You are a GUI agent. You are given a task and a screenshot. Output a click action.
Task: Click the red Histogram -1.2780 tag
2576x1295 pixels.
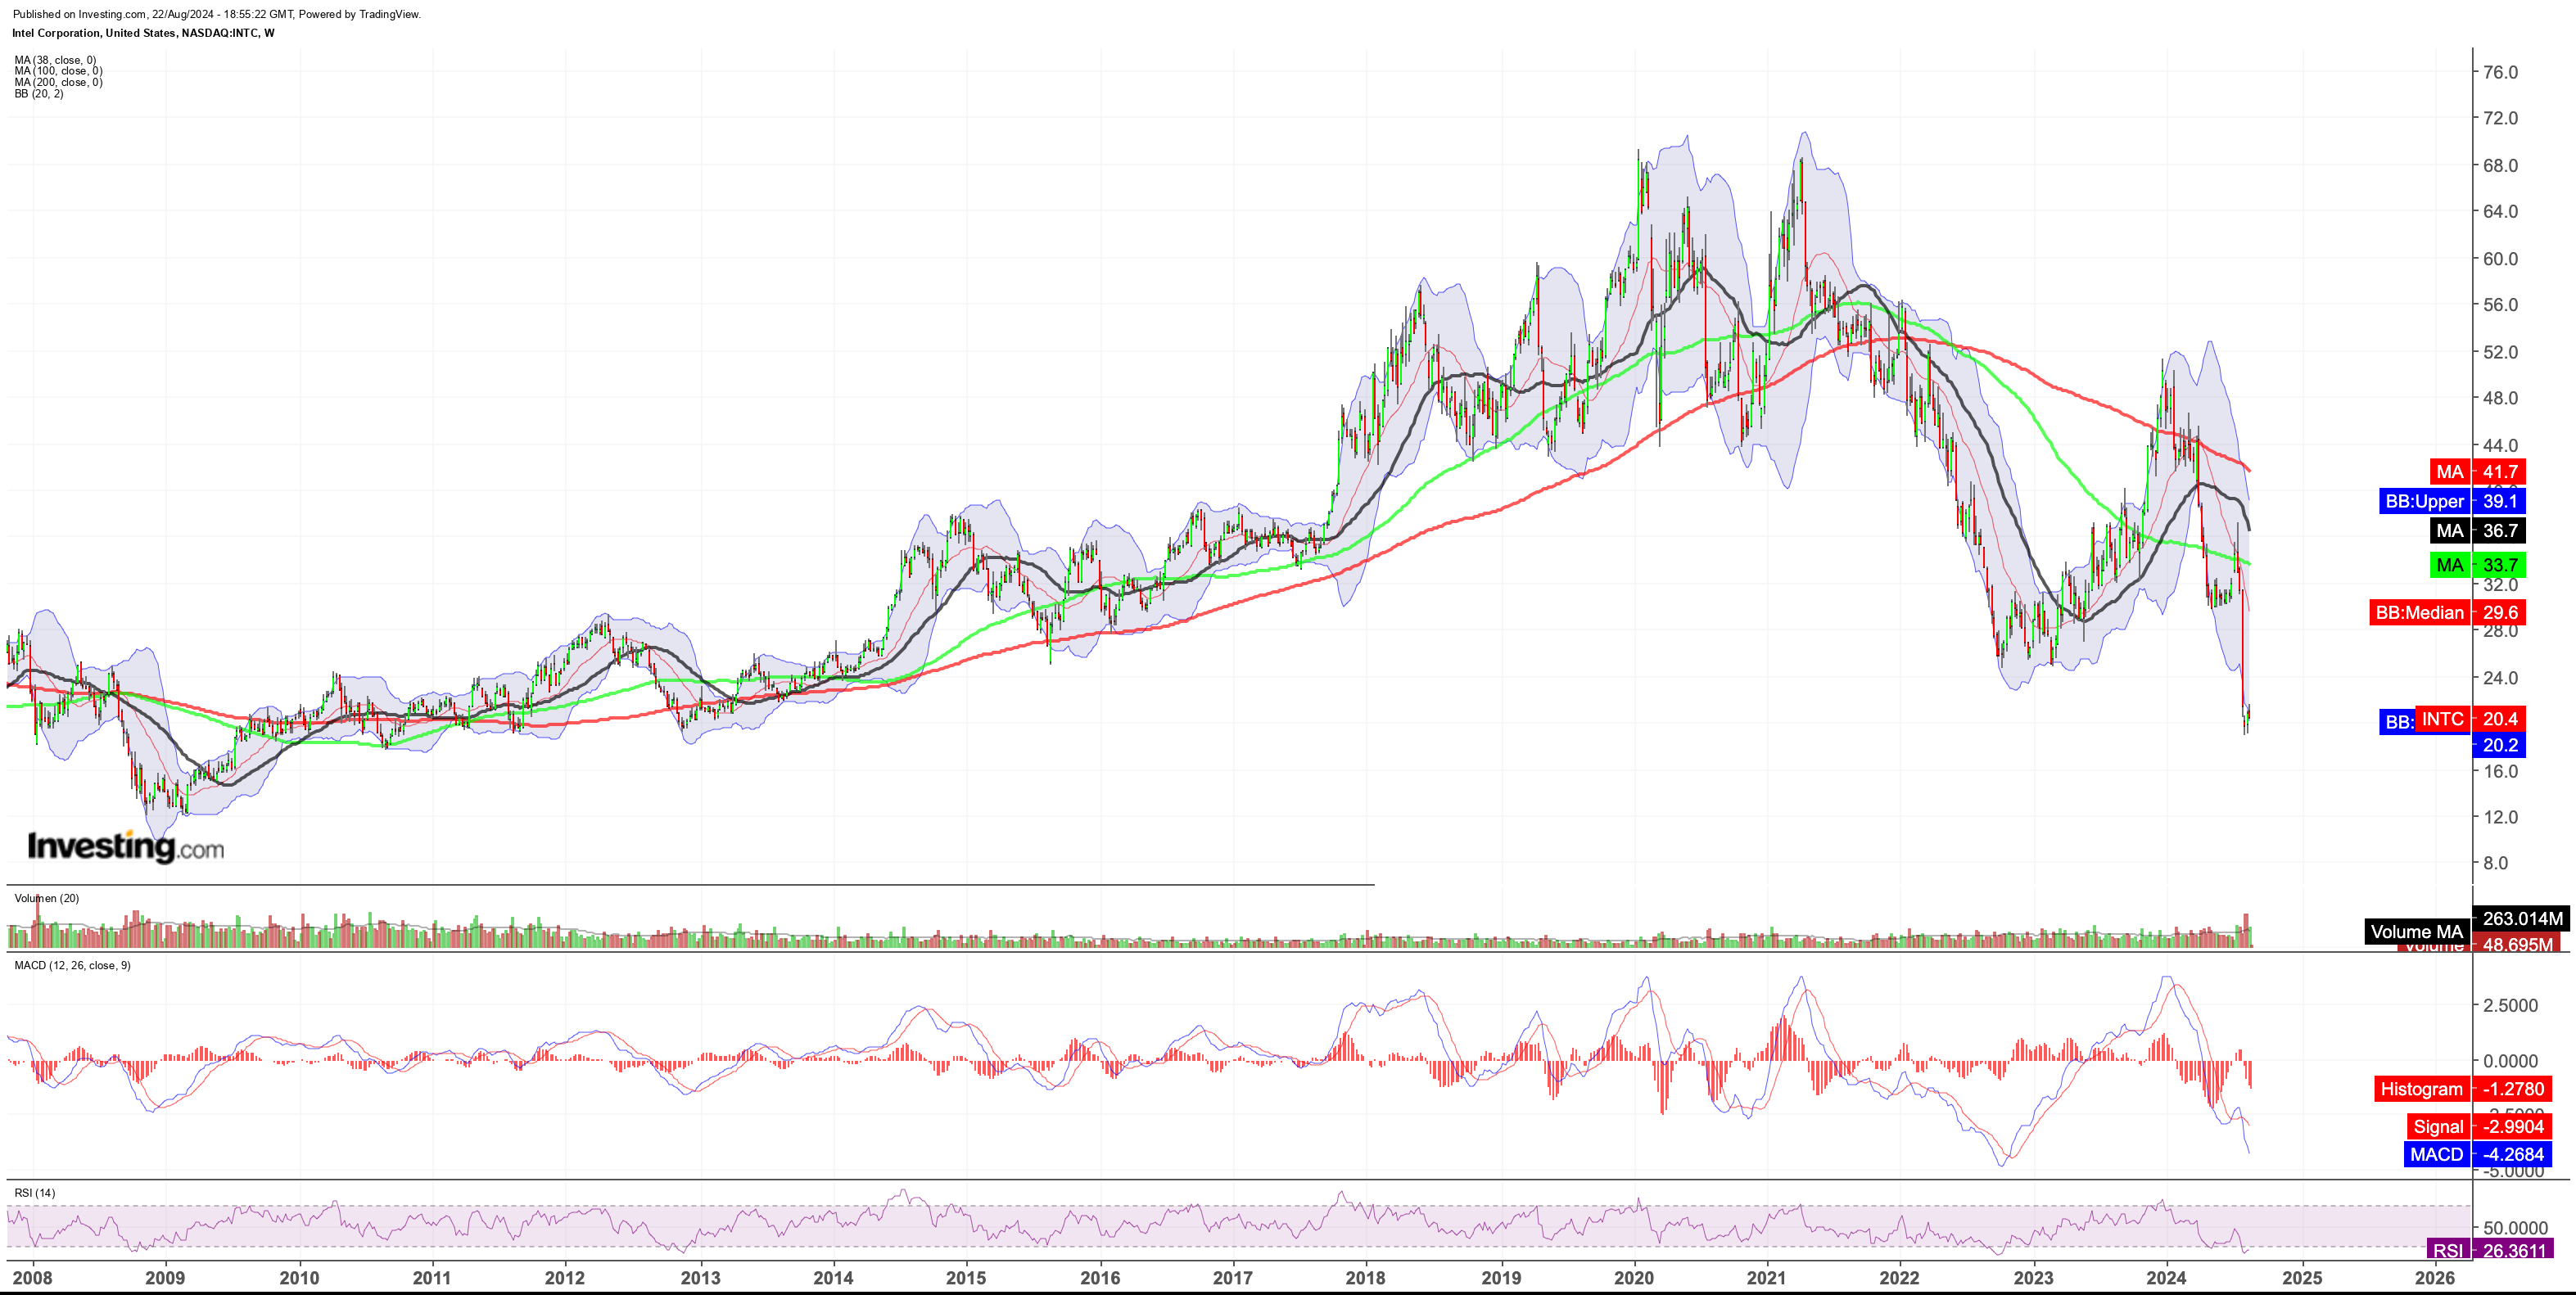(2463, 1089)
